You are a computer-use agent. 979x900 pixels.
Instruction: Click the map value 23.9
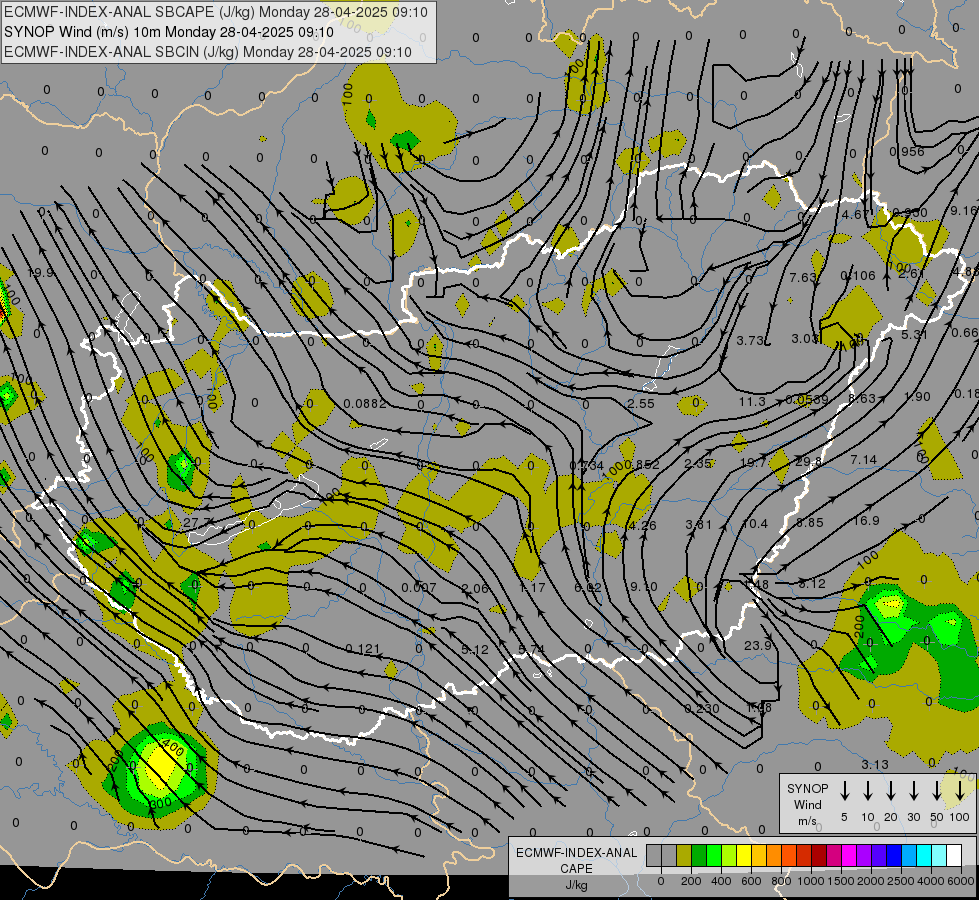pos(757,645)
